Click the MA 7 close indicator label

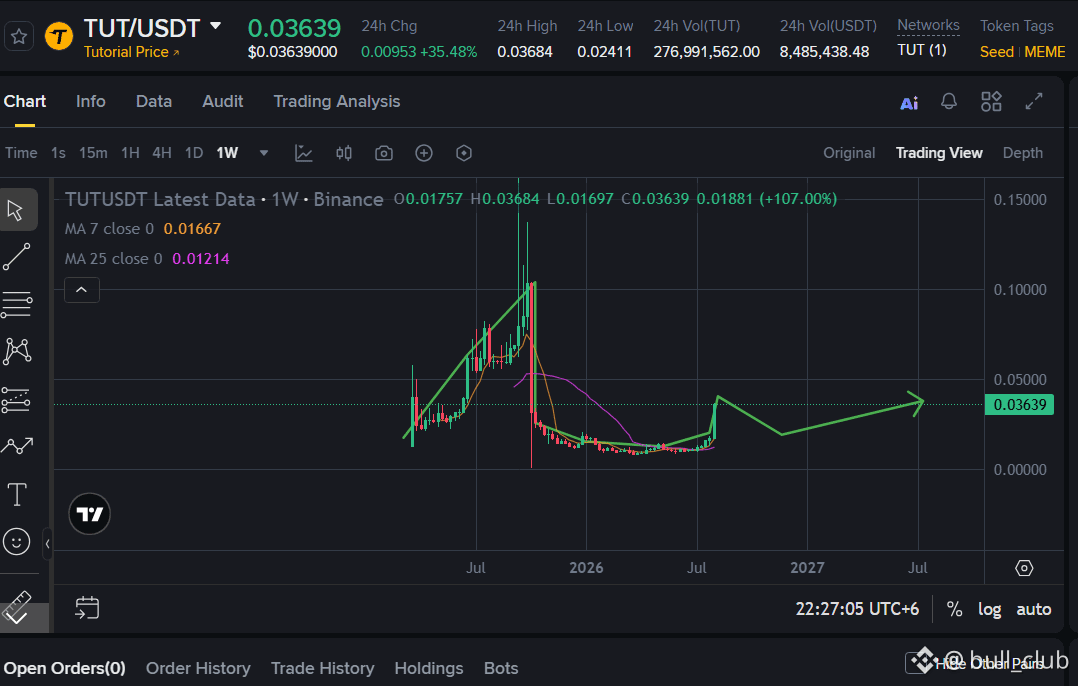(109, 229)
